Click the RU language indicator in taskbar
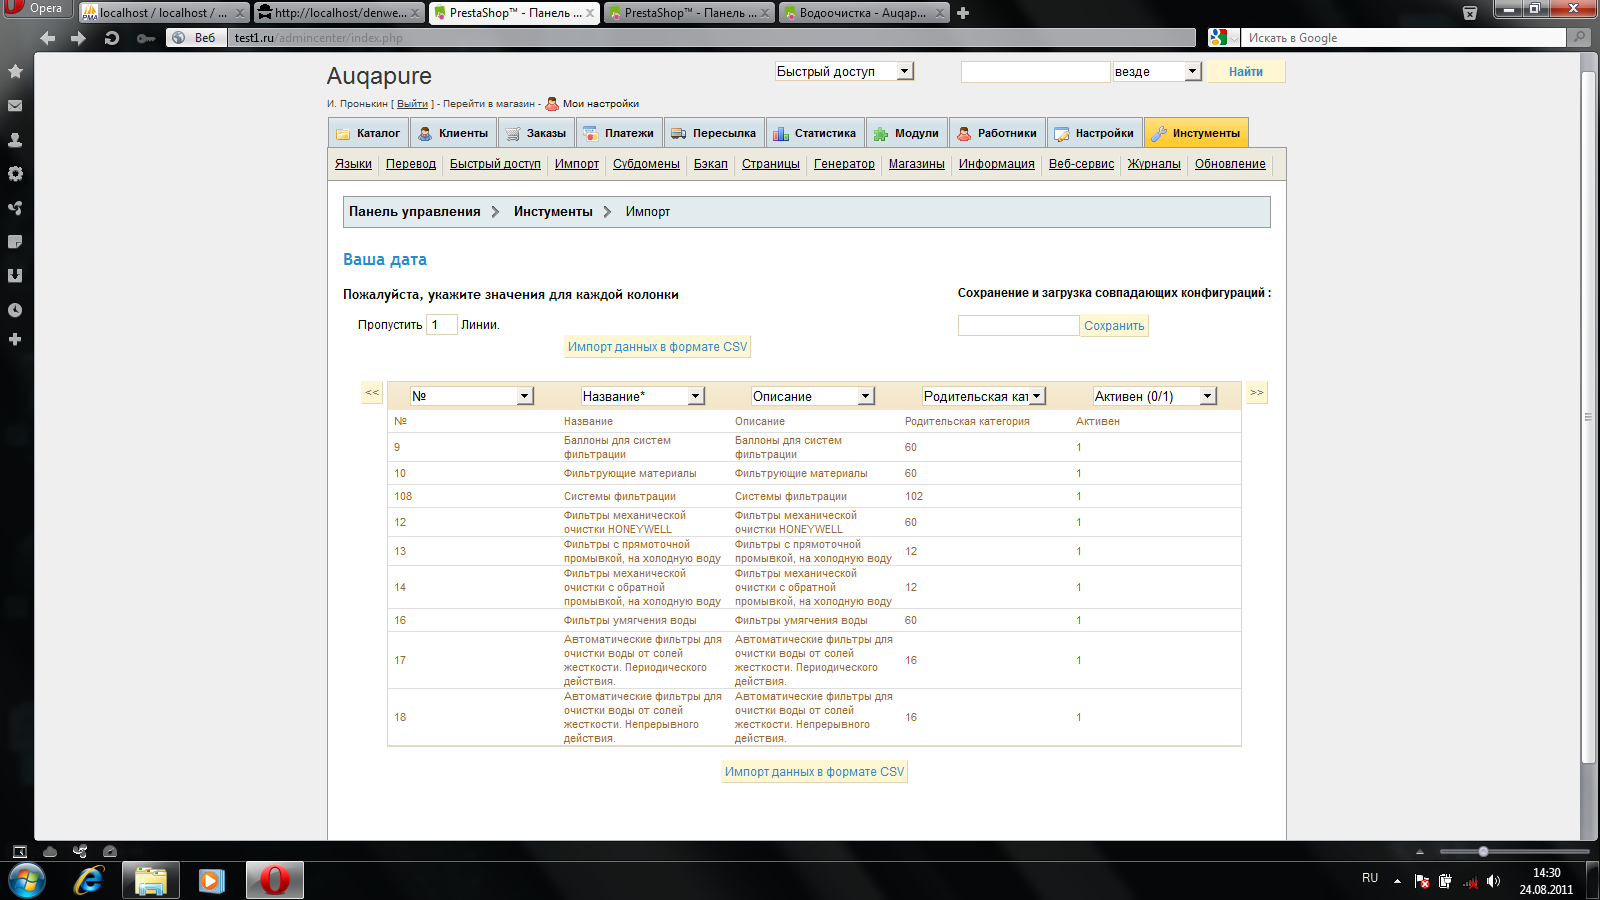 [1370, 878]
